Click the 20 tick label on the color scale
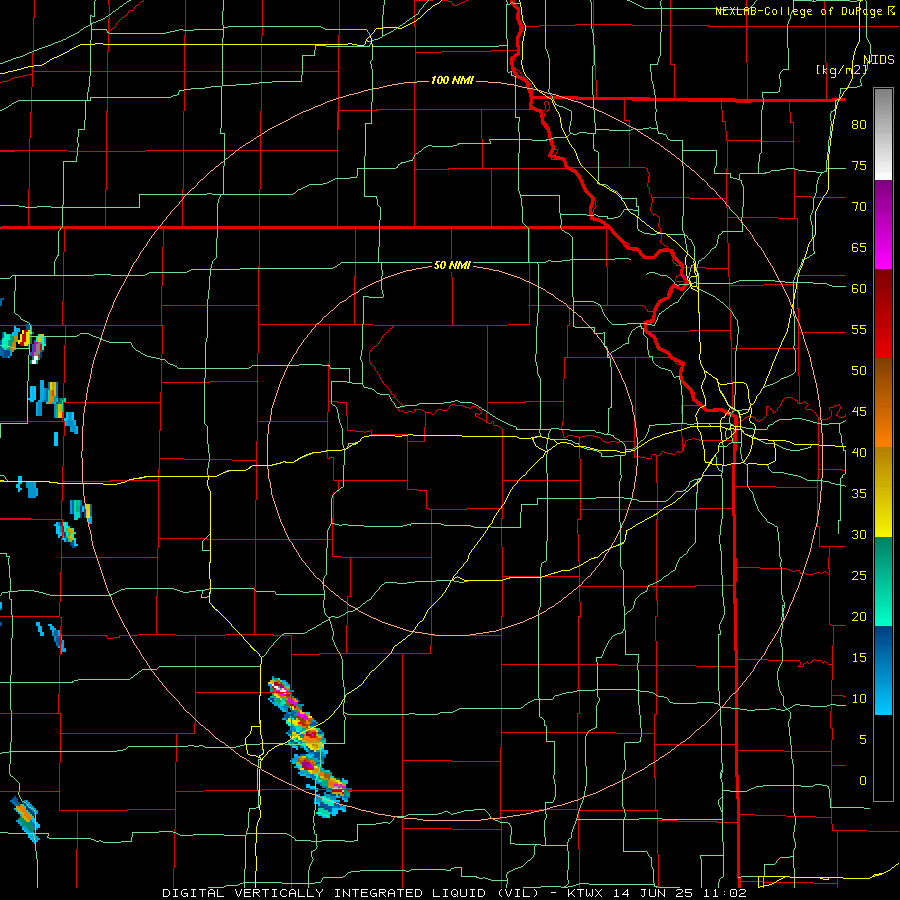 [x=859, y=617]
